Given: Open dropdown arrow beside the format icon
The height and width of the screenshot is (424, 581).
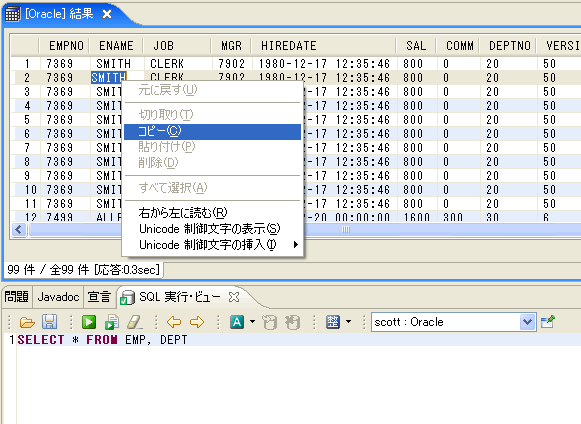Looking at the screenshot, I should (348, 322).
